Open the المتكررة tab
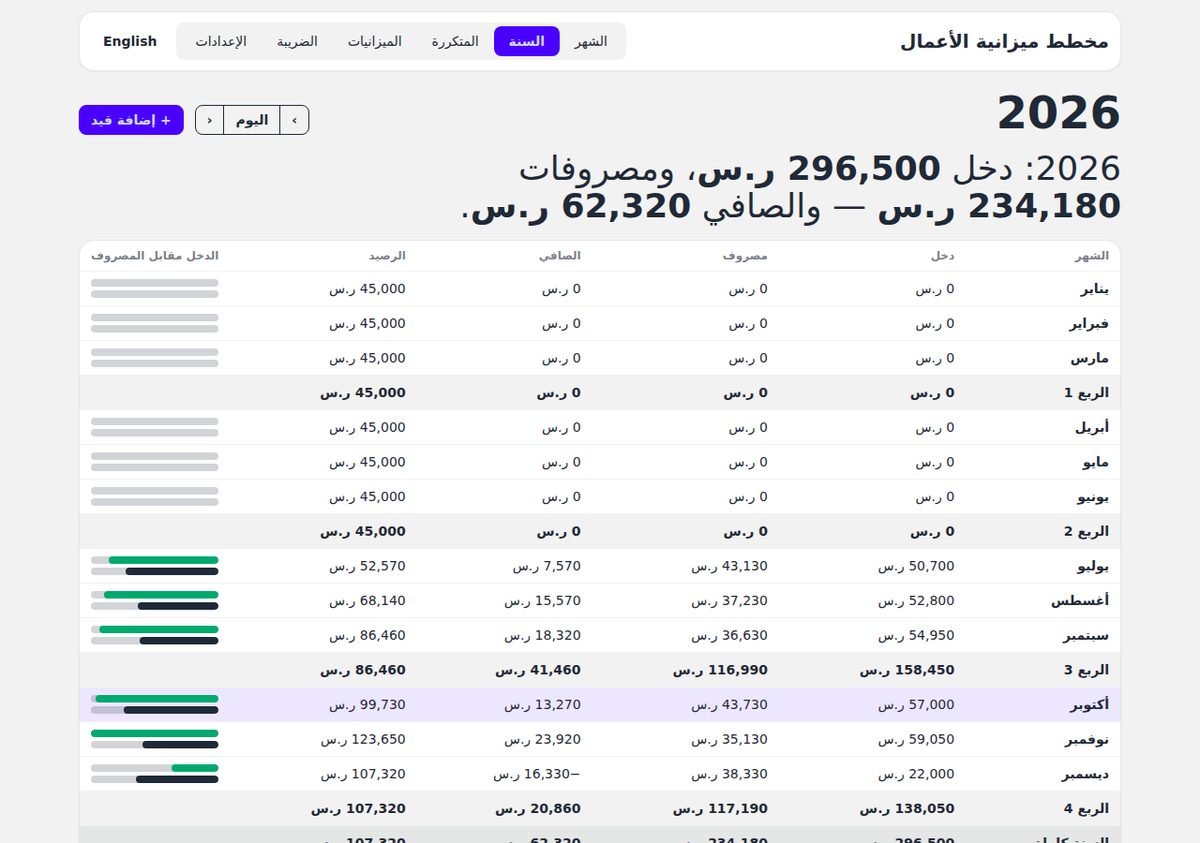This screenshot has height=843, width=1200. pyautogui.click(x=455, y=41)
